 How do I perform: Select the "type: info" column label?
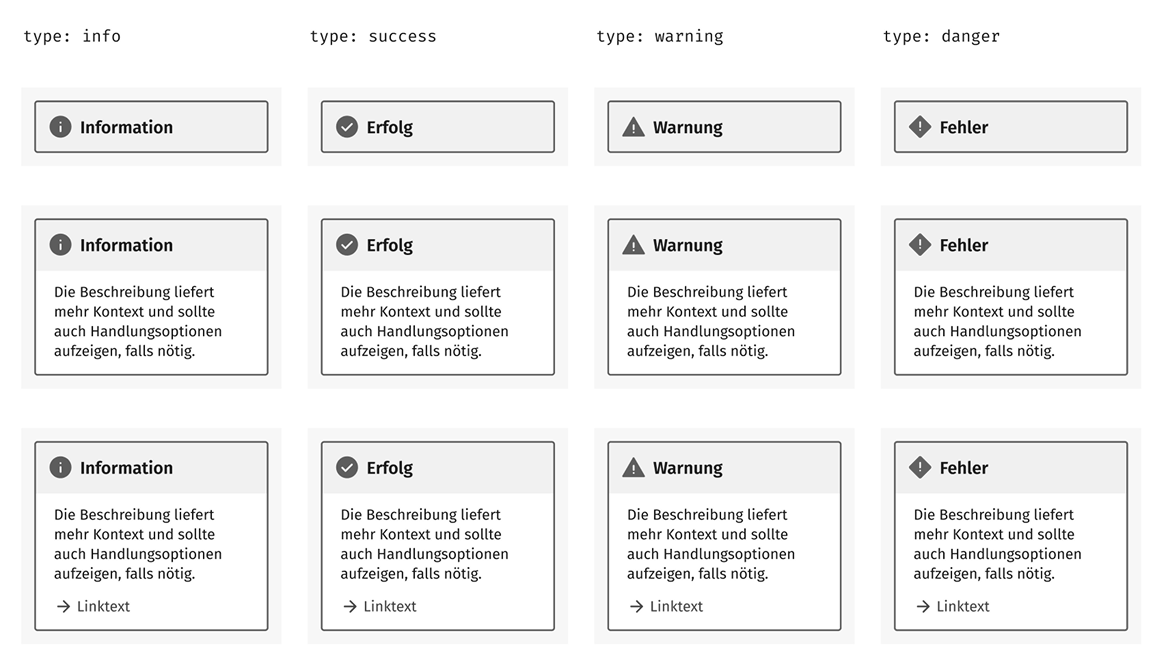click(x=72, y=36)
